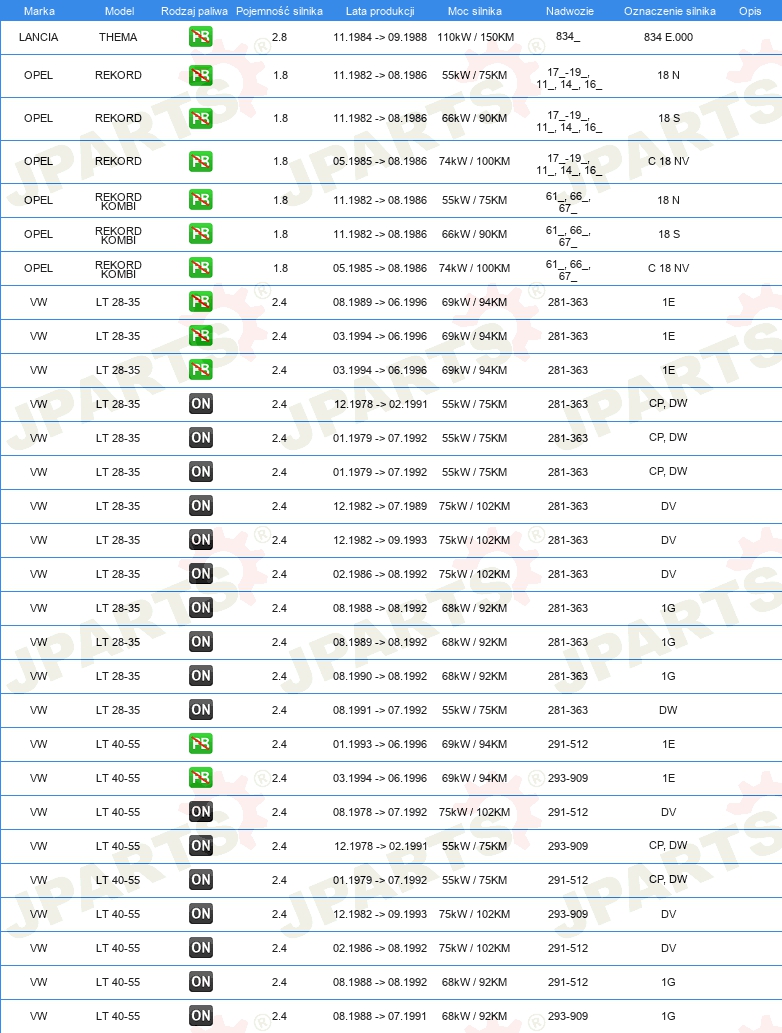Click diesel ON icon for LT 28-35 02.1986 -> 08.1992 row

[x=201, y=574]
